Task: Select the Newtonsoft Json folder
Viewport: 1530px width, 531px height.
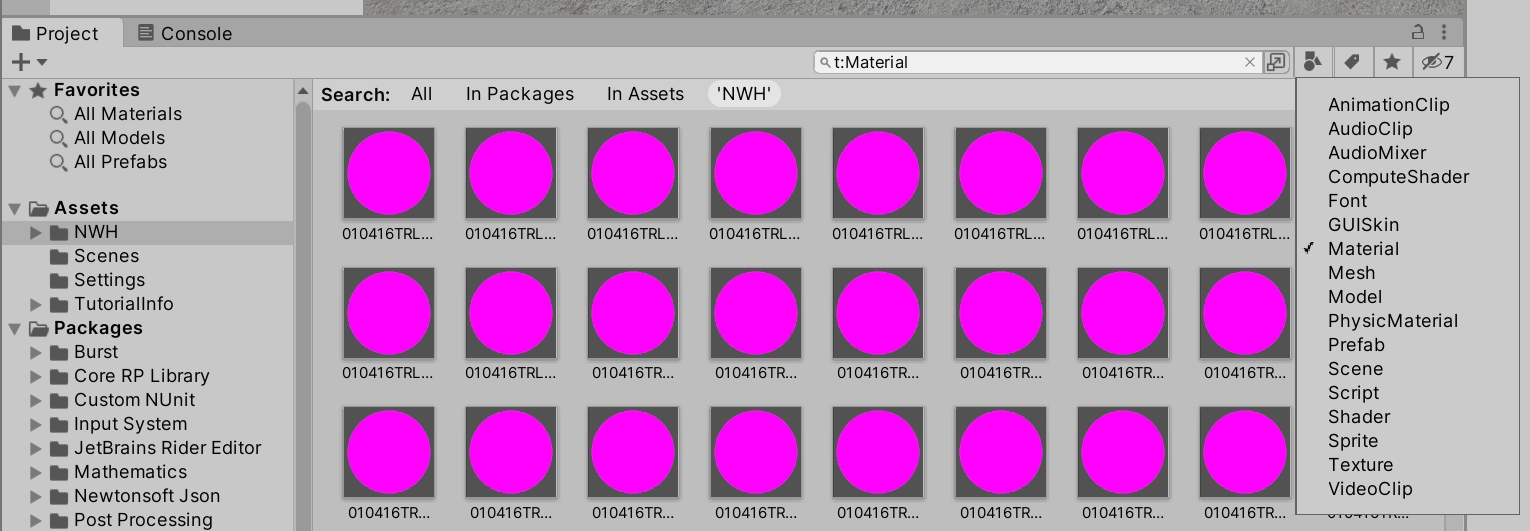Action: (x=146, y=496)
